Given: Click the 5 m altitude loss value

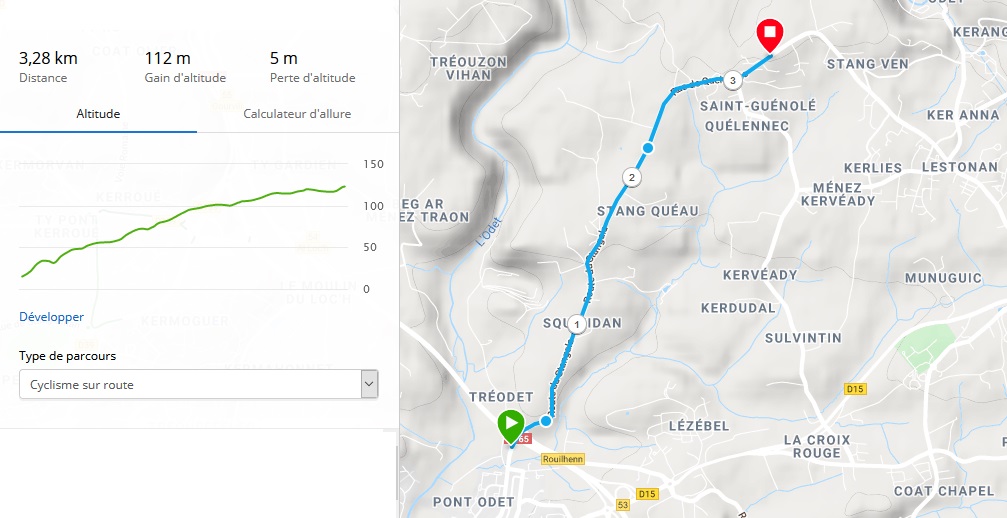Looking at the screenshot, I should pos(286,58).
